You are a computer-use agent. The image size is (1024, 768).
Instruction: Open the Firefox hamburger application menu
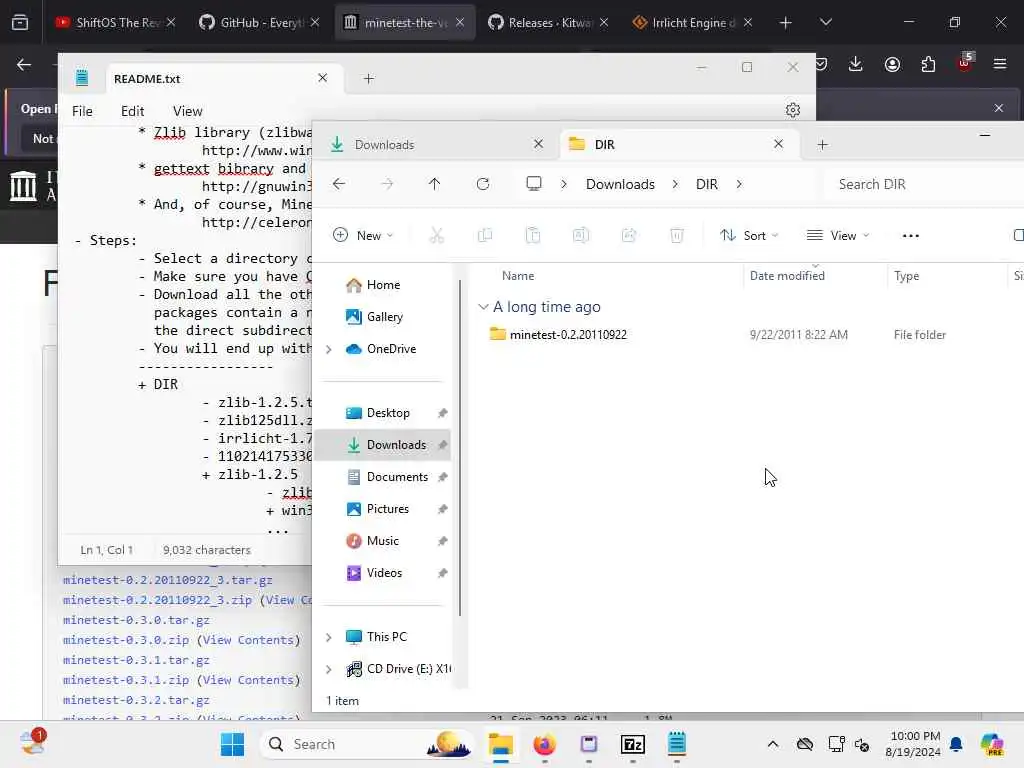1000,64
